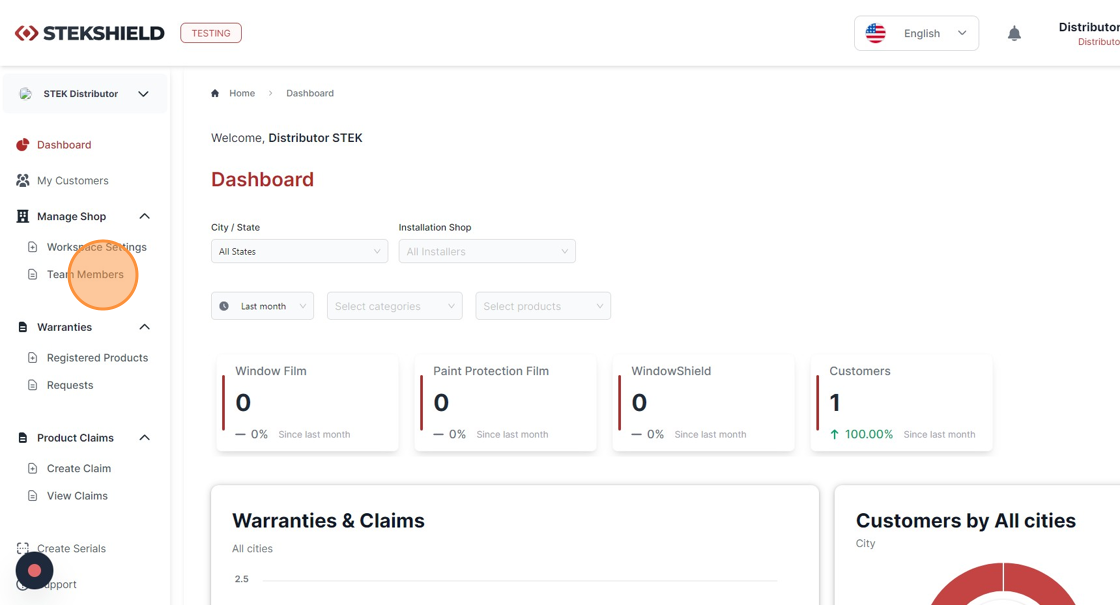This screenshot has height=605, width=1120.
Task: Click Home breadcrumb link
Action: (241, 93)
